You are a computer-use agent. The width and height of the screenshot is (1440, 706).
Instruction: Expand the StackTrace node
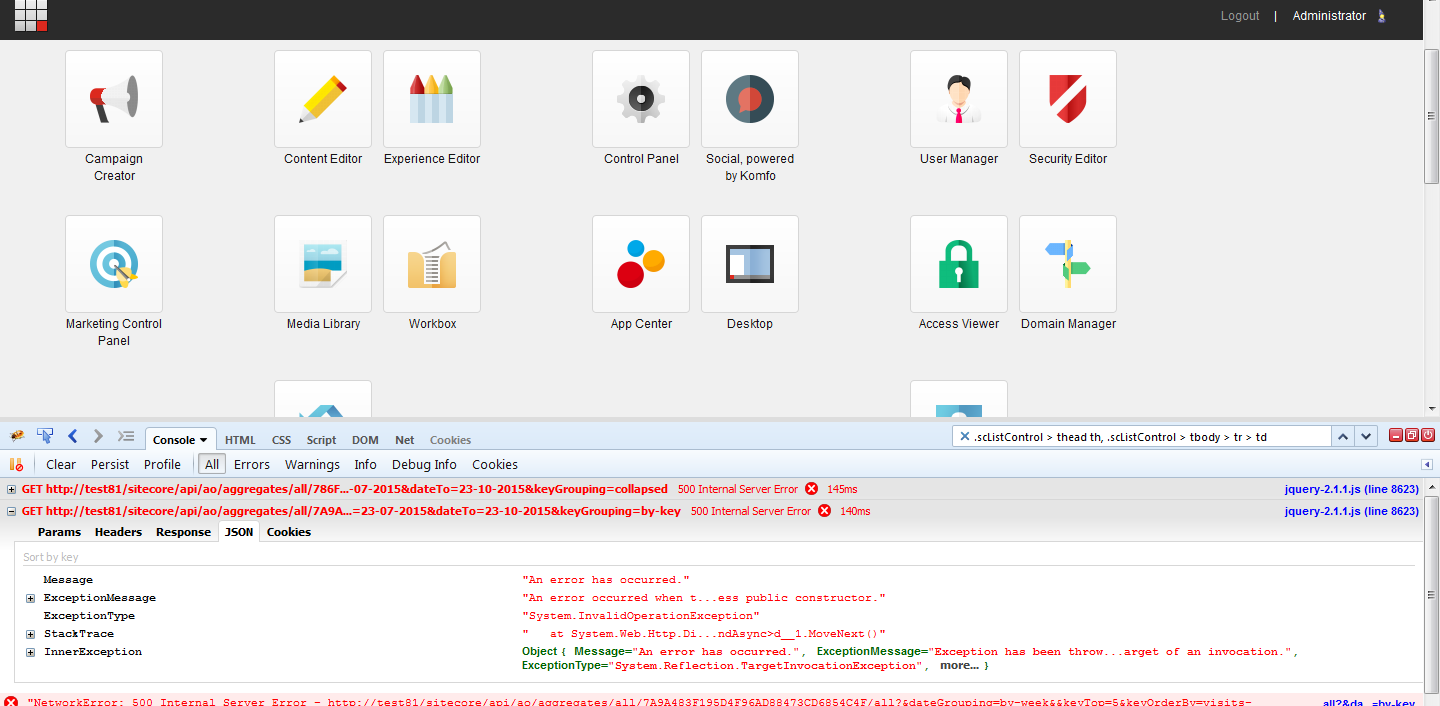(30, 633)
